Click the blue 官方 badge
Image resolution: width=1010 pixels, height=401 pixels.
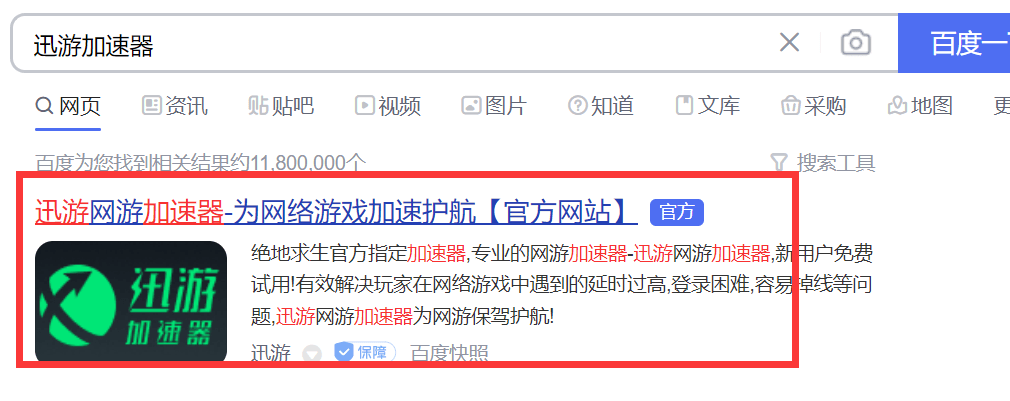tap(677, 212)
